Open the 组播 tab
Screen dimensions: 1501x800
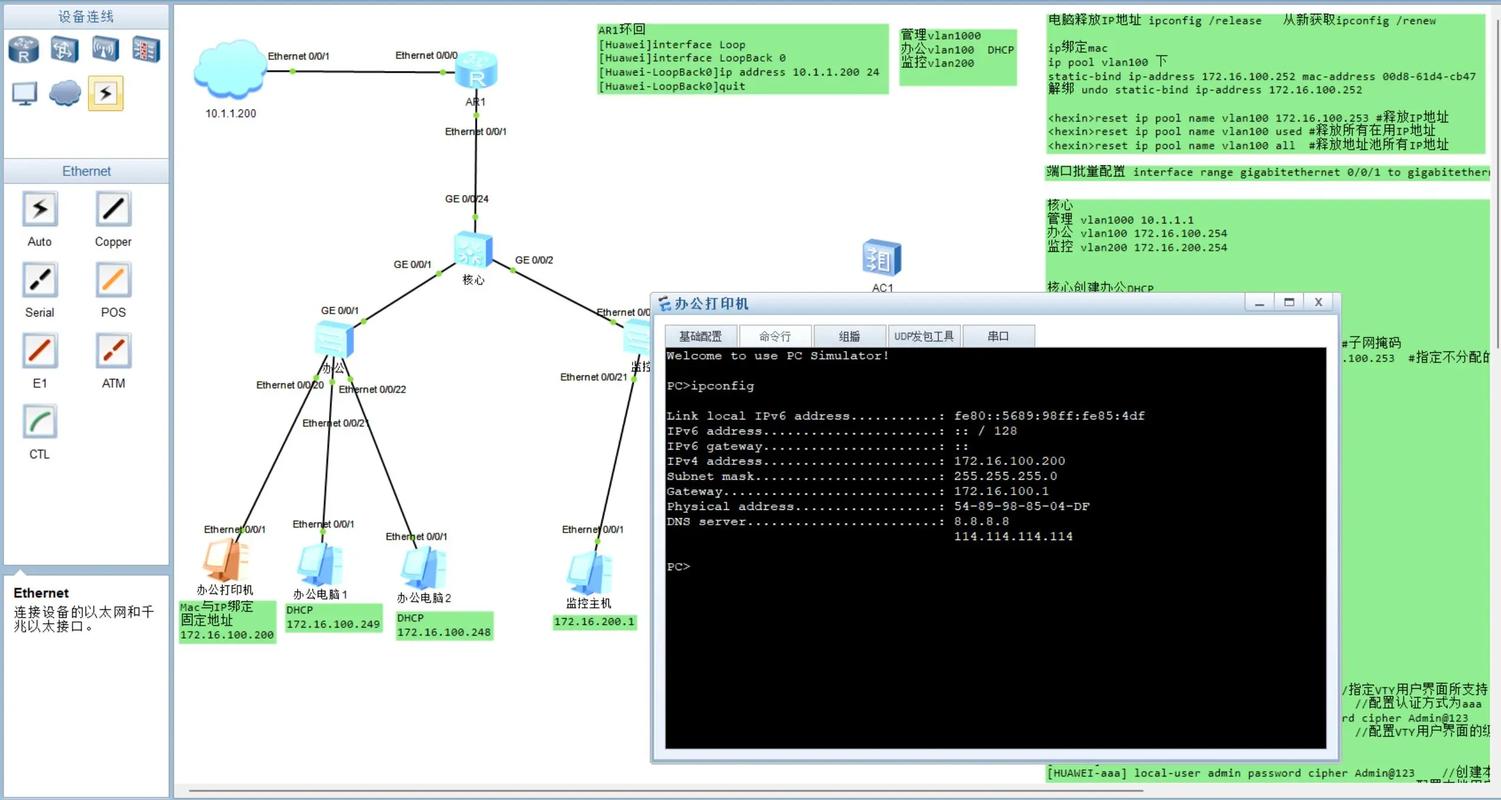[849, 337]
